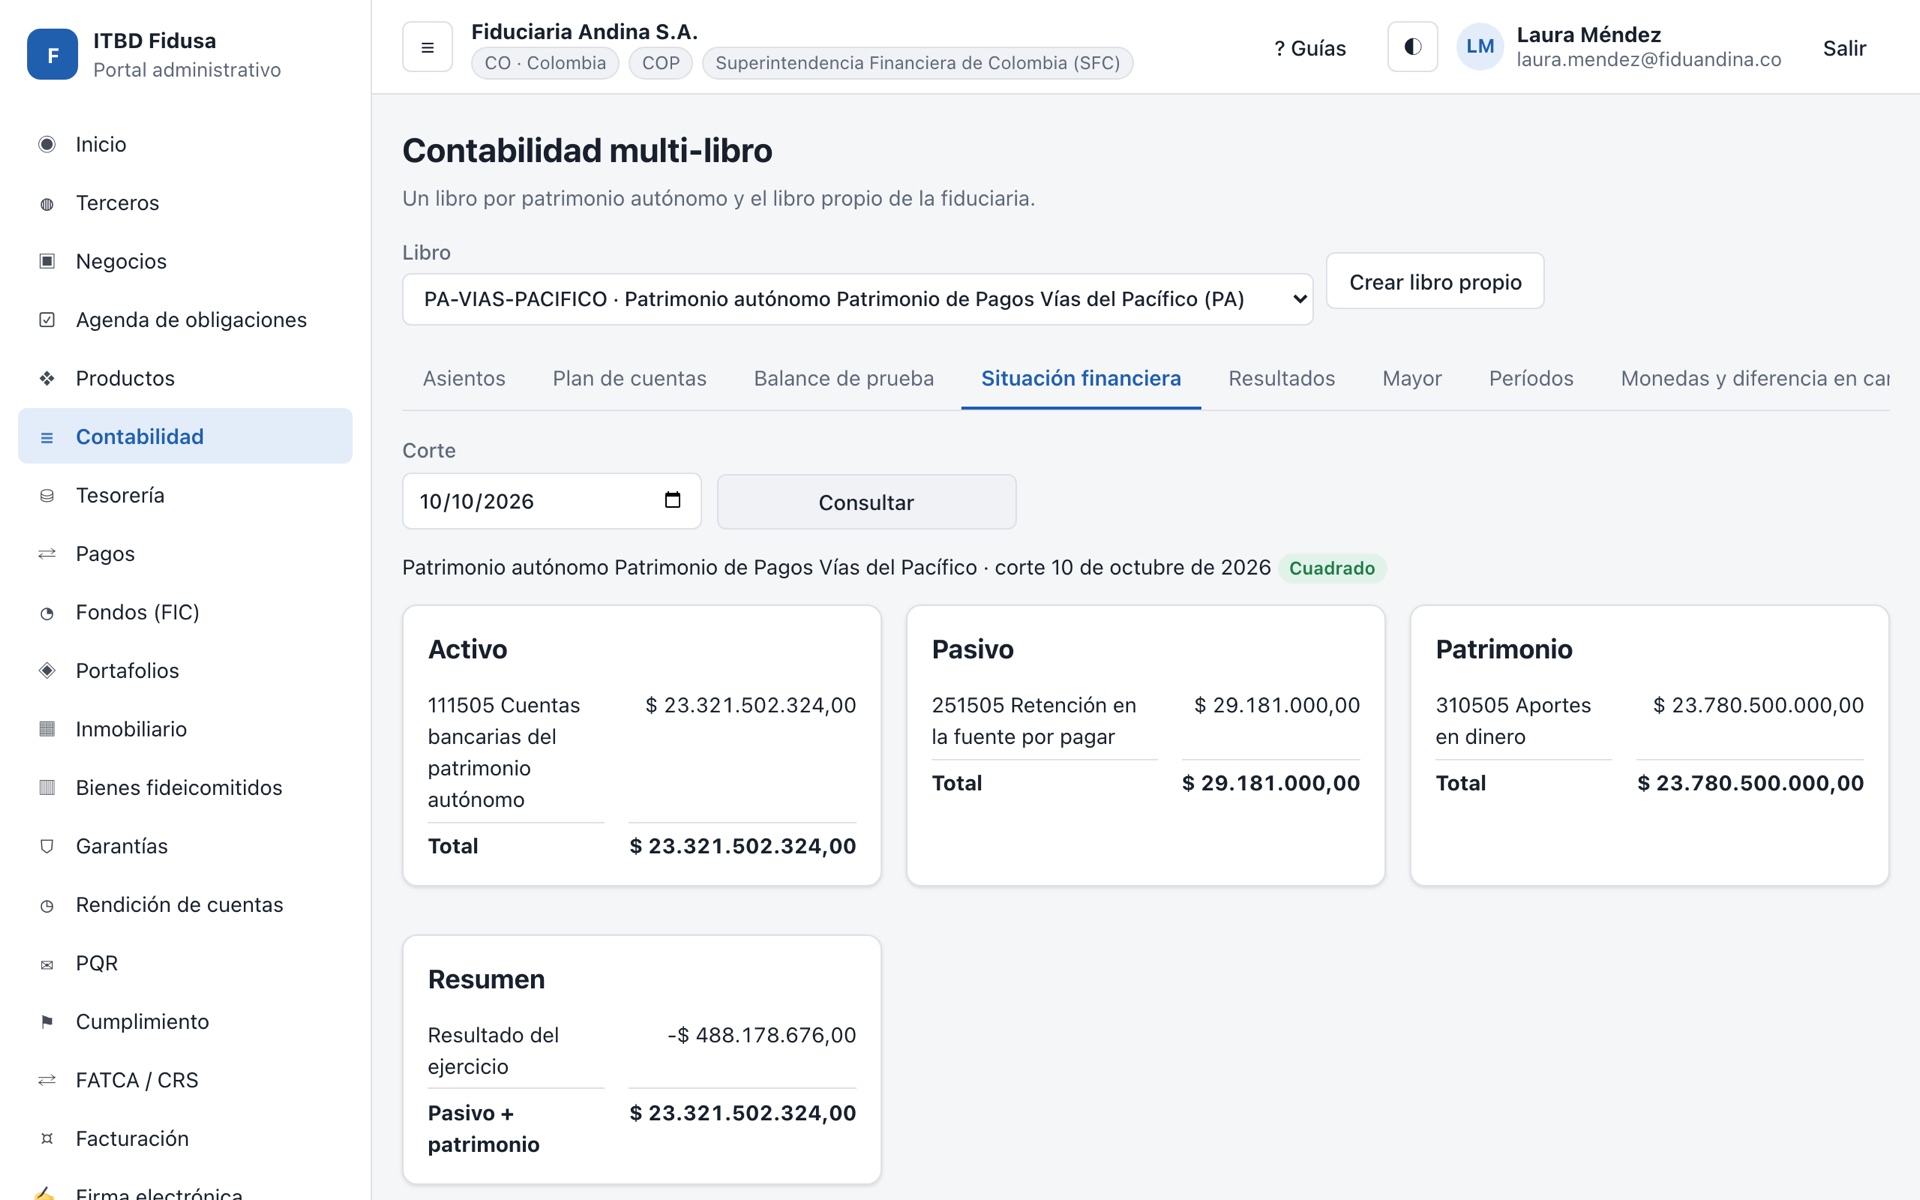Click the Corte date input field
The height and width of the screenshot is (1200, 1920).
point(551,501)
